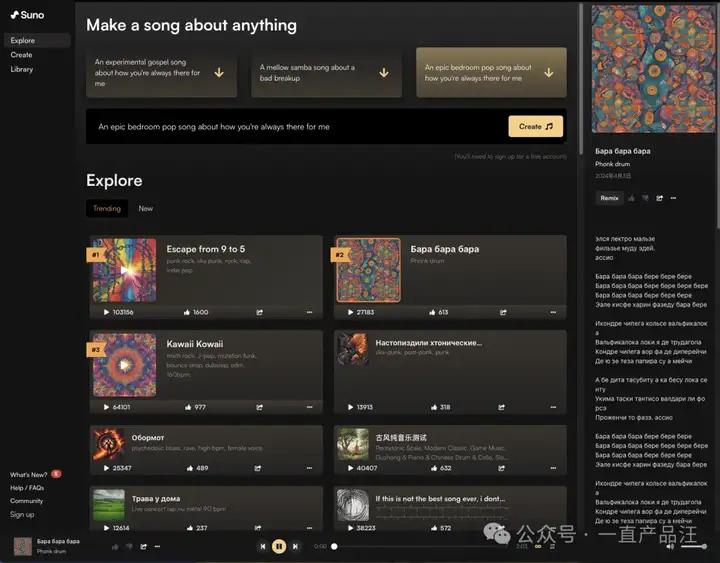The width and height of the screenshot is (720, 563).
Task: Click the Remix button
Action: (x=609, y=198)
